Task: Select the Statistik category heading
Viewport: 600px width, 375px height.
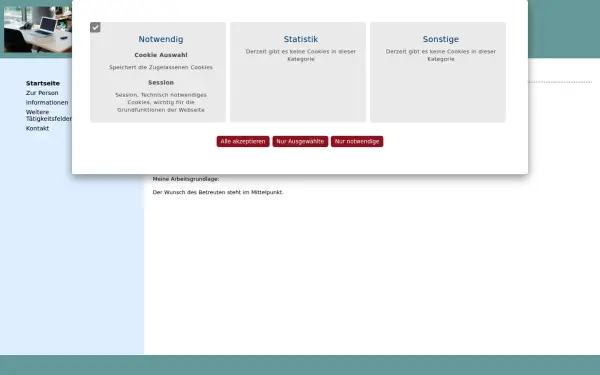Action: click(x=301, y=39)
